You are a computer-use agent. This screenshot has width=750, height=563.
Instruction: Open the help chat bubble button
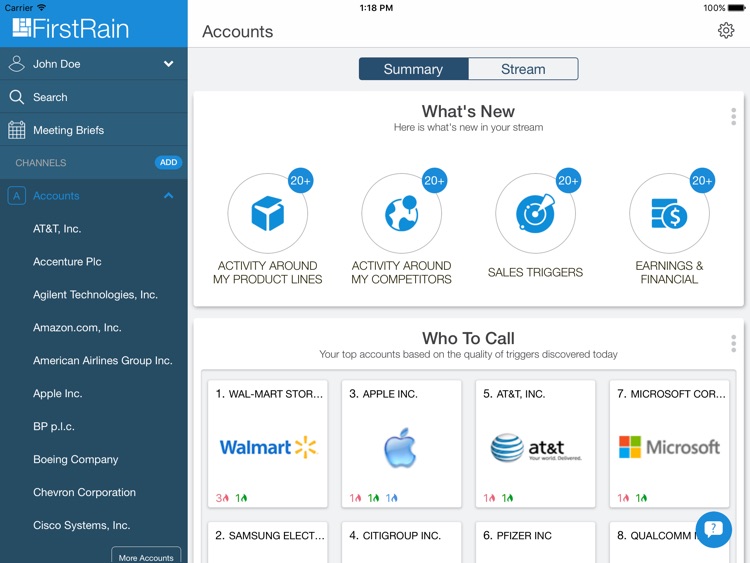coord(713,530)
